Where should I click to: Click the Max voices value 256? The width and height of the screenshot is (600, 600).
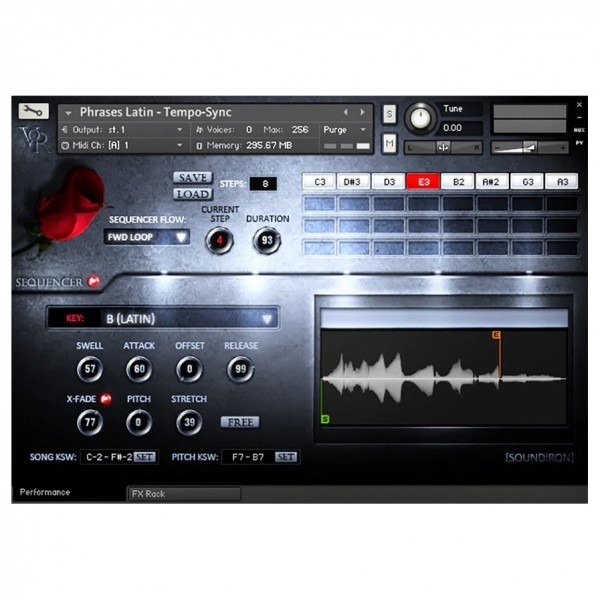(x=300, y=130)
